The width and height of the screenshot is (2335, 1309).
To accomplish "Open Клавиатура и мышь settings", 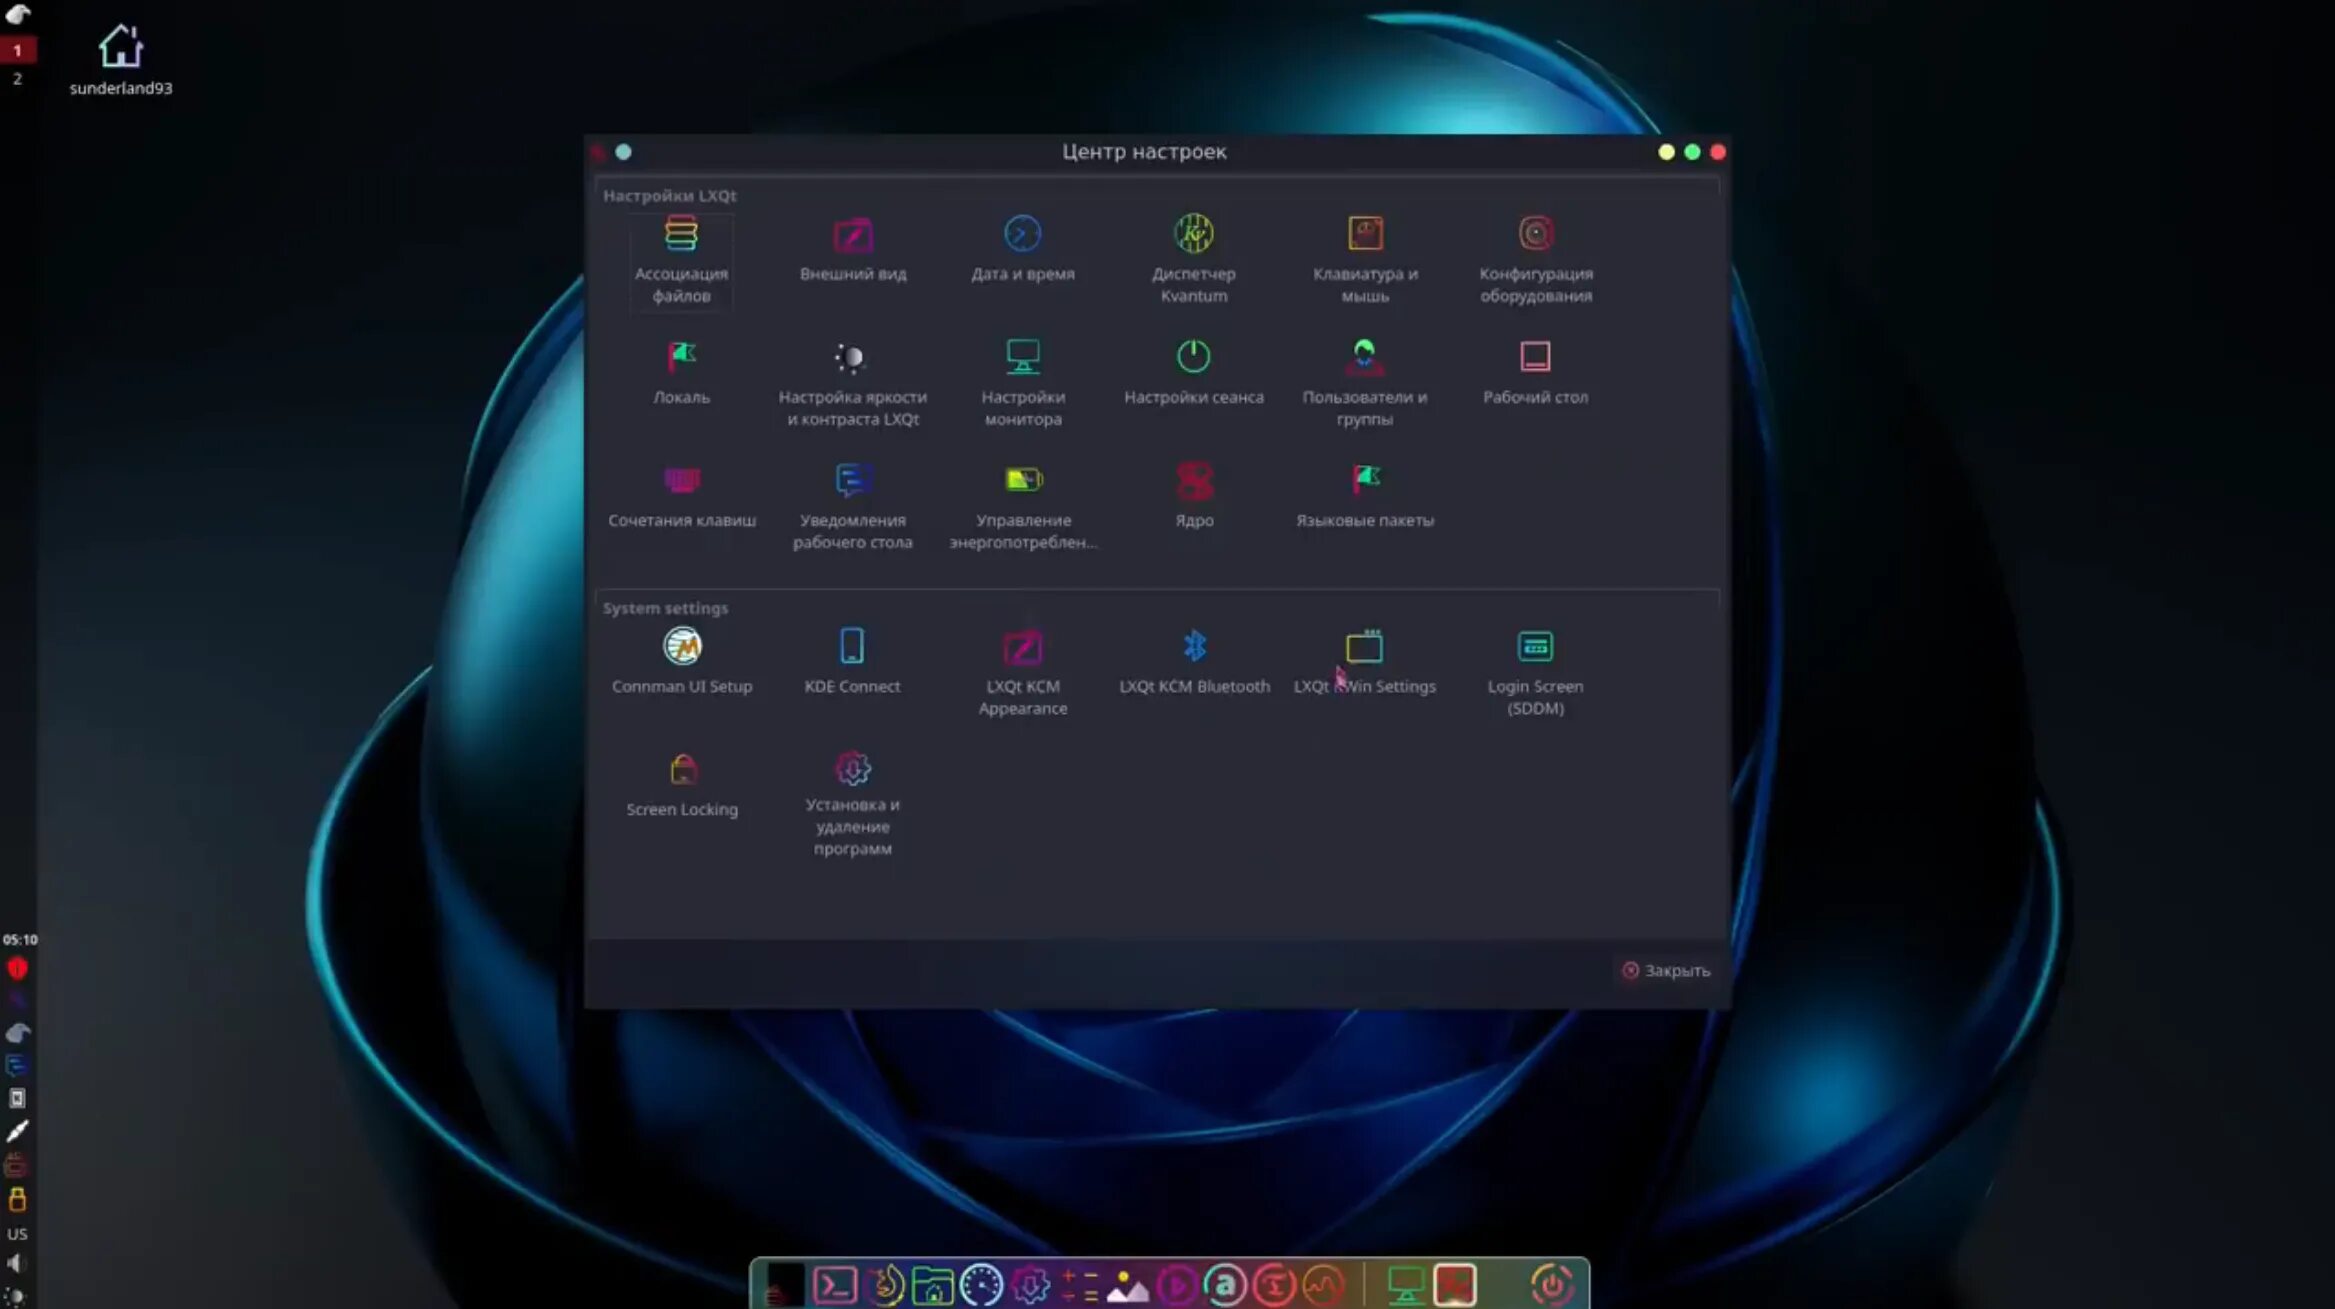I will click(x=1365, y=259).
